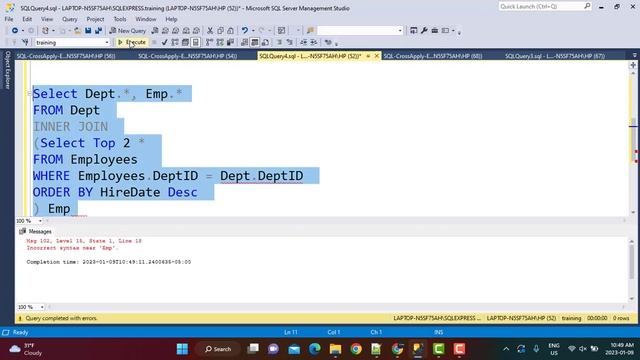Switch to SQL-CrossApply tab ending (56)
Viewport: 640px width, 360px height.
tap(66, 56)
